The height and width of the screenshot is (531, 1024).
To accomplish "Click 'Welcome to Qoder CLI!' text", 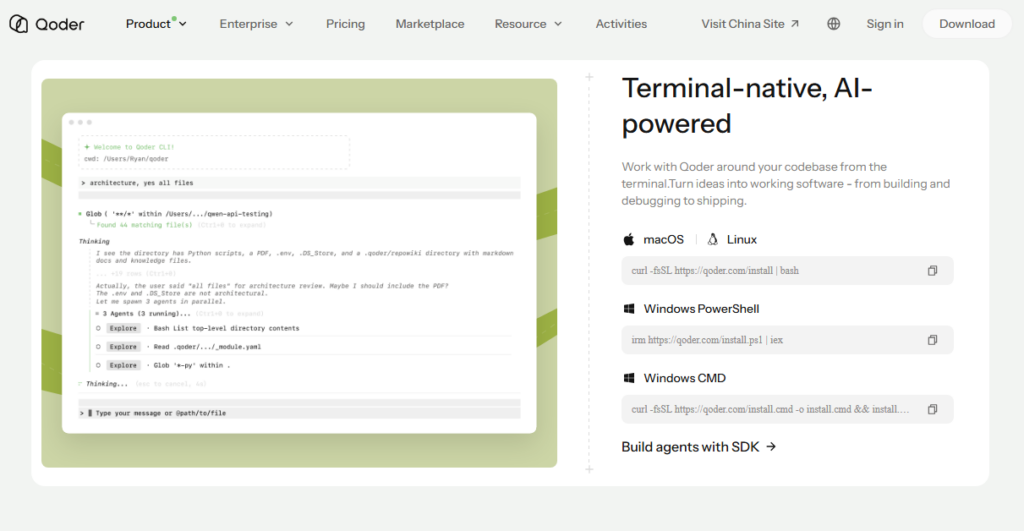I will coord(134,147).
